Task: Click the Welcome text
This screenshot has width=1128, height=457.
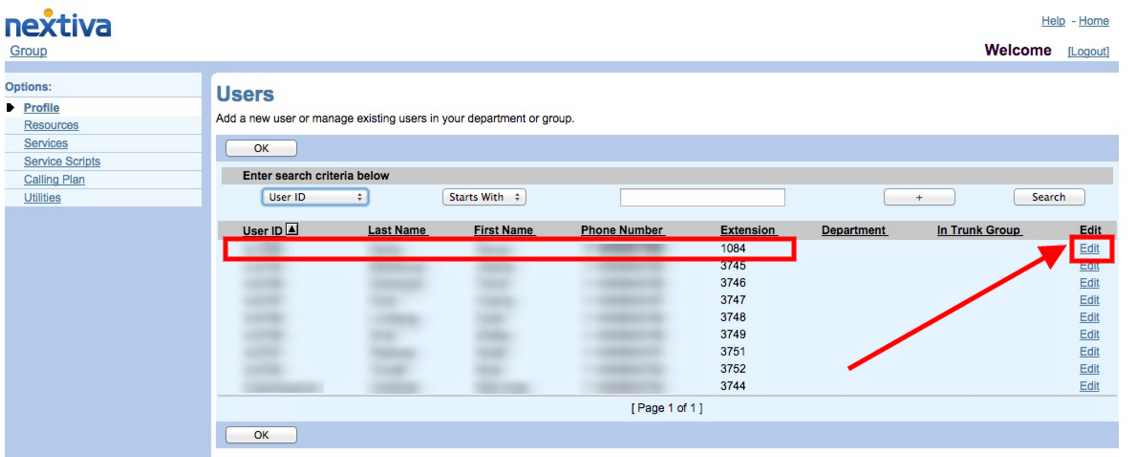Action: pos(1018,50)
